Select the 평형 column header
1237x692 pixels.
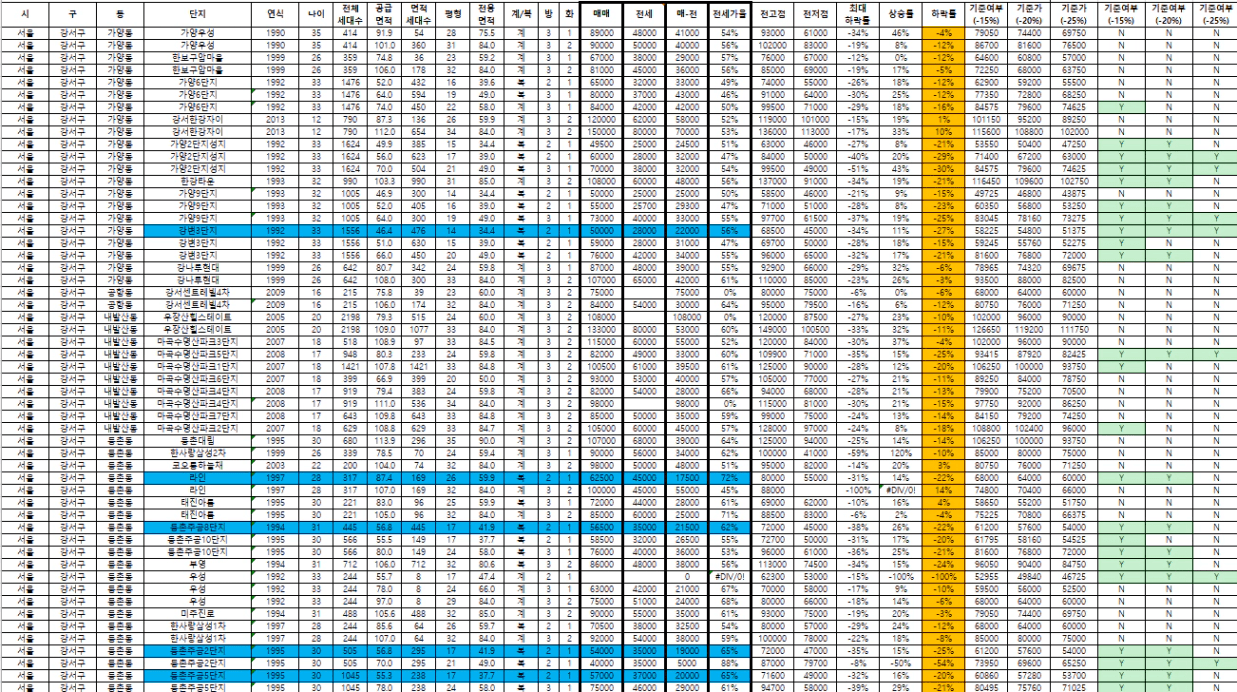[452, 15]
